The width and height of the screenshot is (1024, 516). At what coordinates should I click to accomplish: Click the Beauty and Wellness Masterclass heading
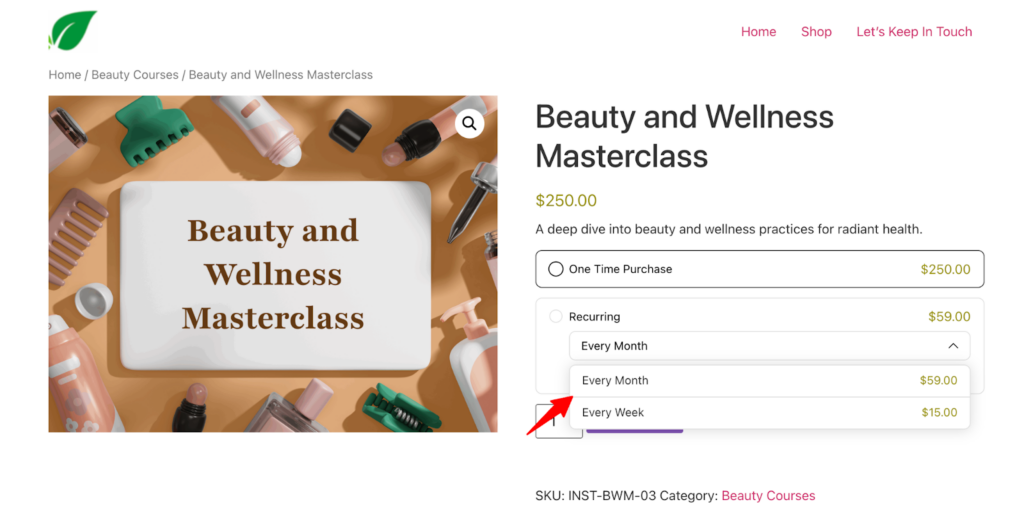click(x=684, y=136)
